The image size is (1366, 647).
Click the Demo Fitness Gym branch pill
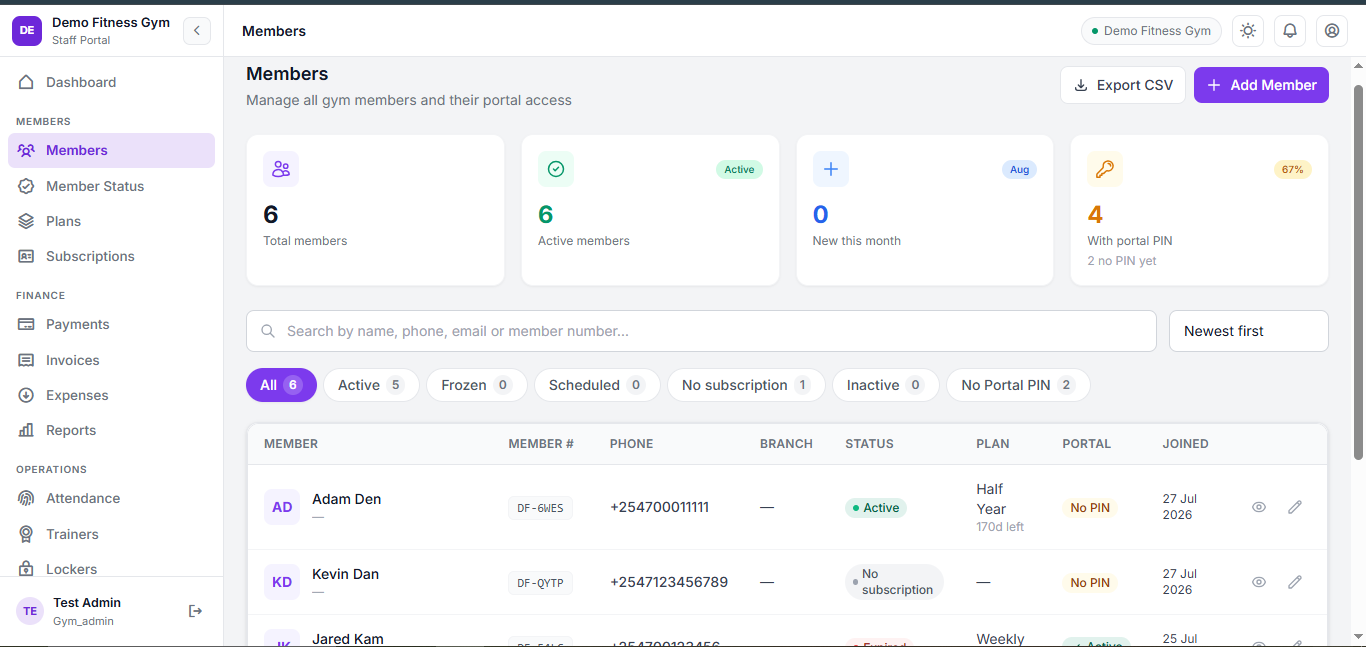click(1151, 31)
